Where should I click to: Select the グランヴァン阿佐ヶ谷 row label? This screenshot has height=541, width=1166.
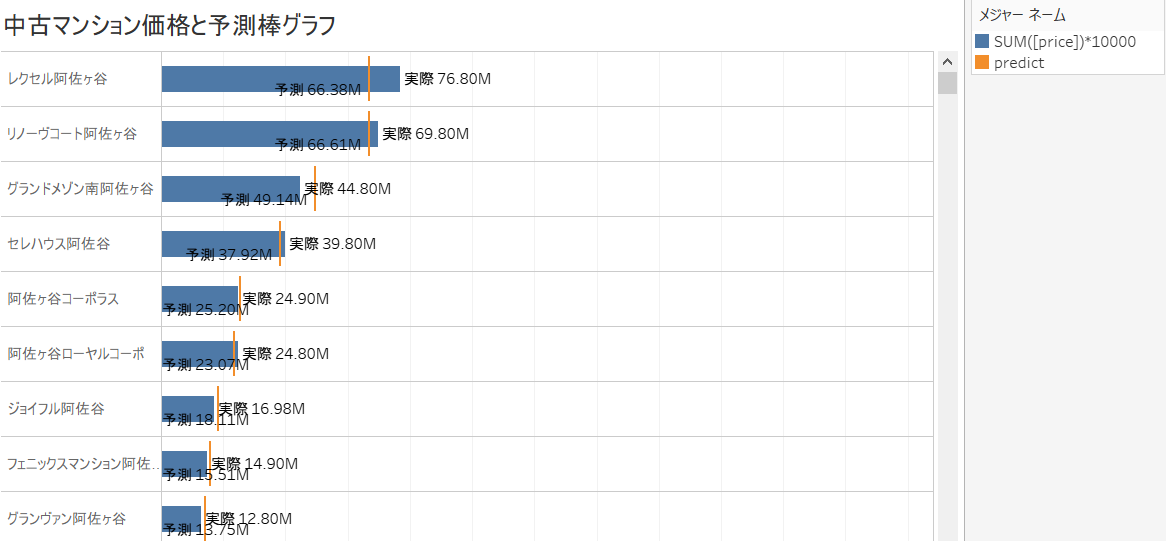tap(66, 519)
